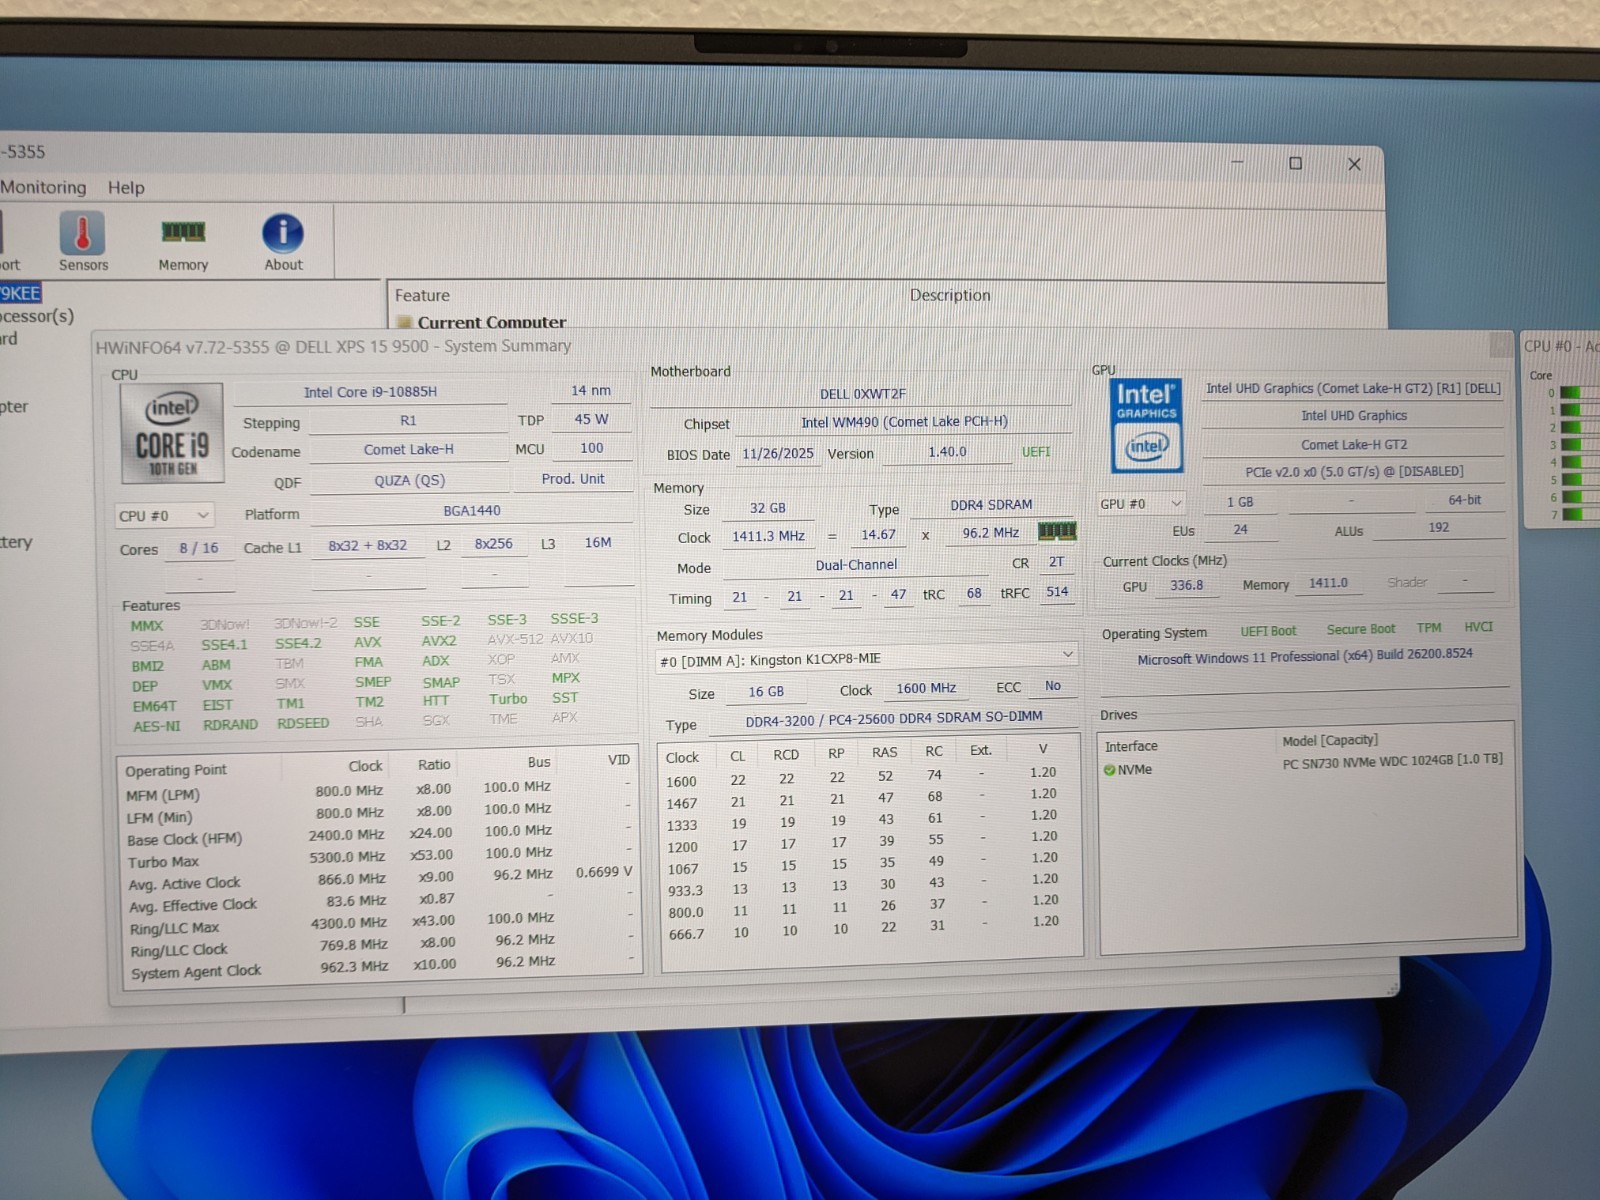Click the 14 nm process value
Screen dimensions: 1600x1200
pyautogui.click(x=591, y=391)
